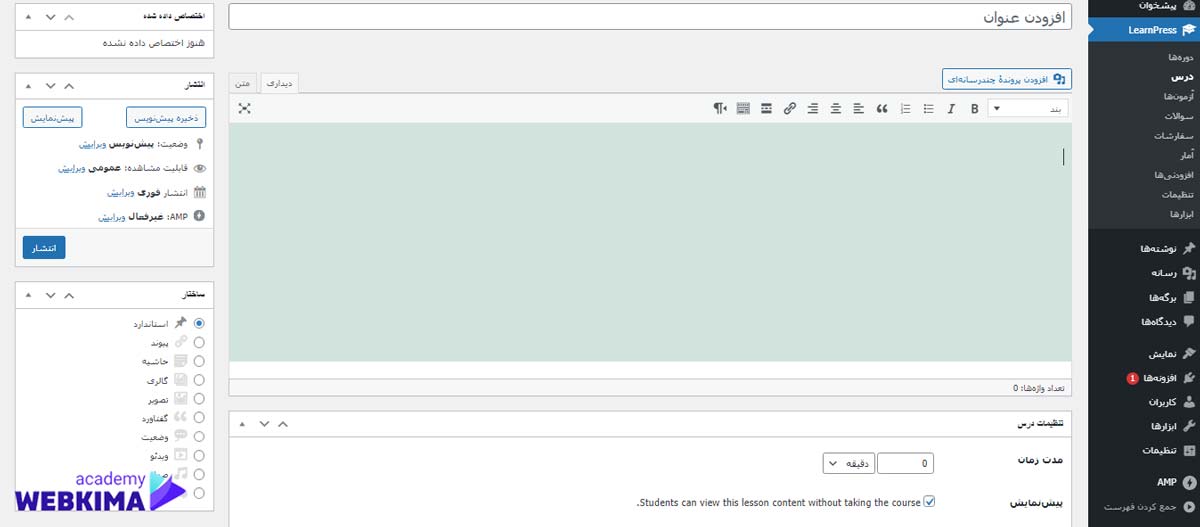The image size is (1200, 527).
Task: Switch to the متن text editor tab
Action: (x=245, y=83)
